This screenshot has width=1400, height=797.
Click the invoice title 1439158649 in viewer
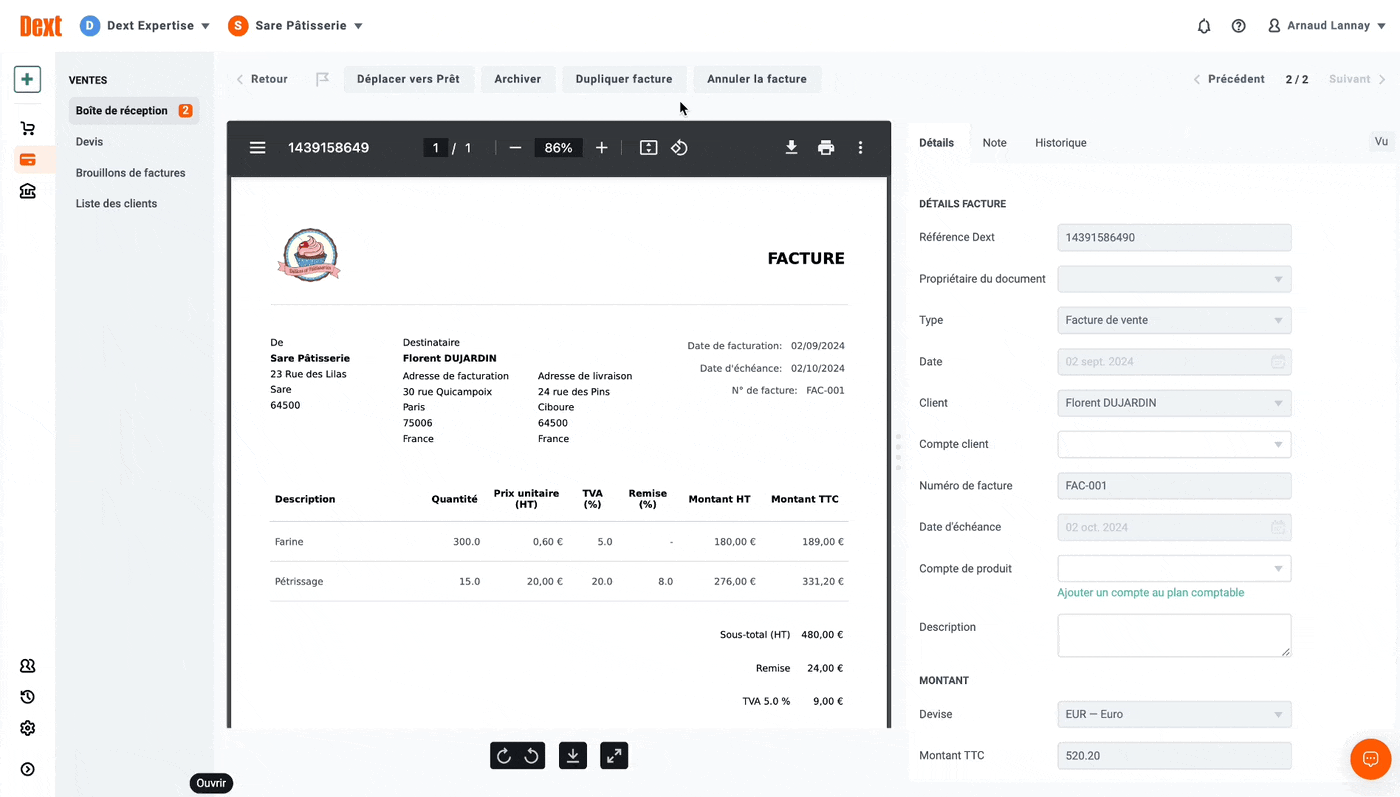(329, 148)
